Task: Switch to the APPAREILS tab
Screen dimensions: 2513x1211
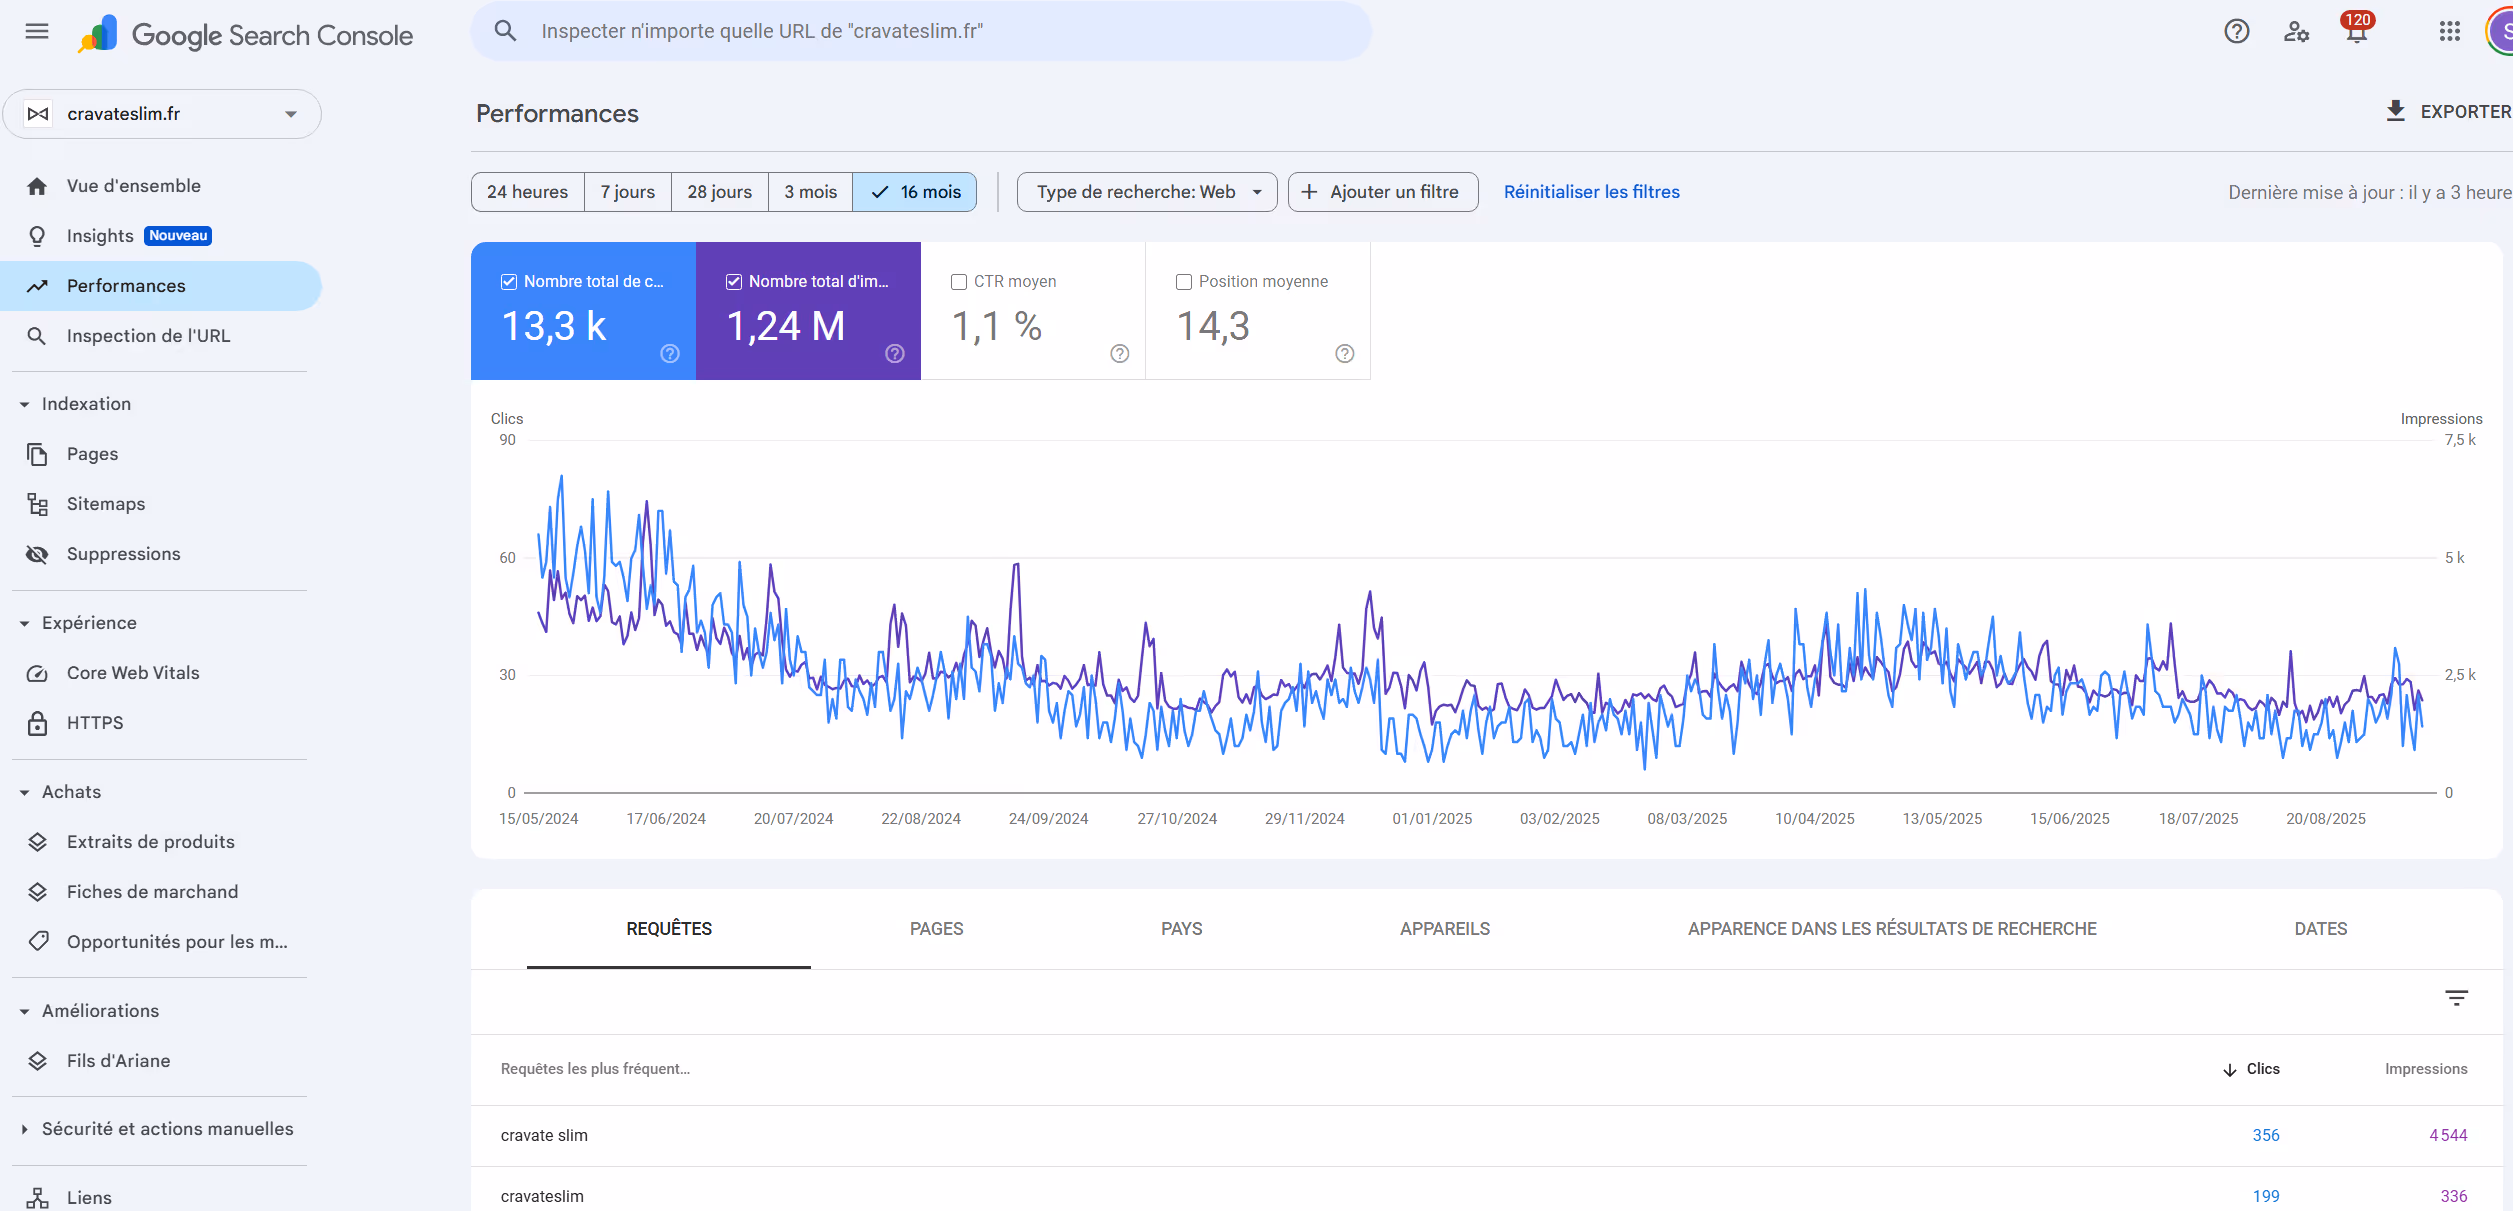Action: click(x=1444, y=929)
